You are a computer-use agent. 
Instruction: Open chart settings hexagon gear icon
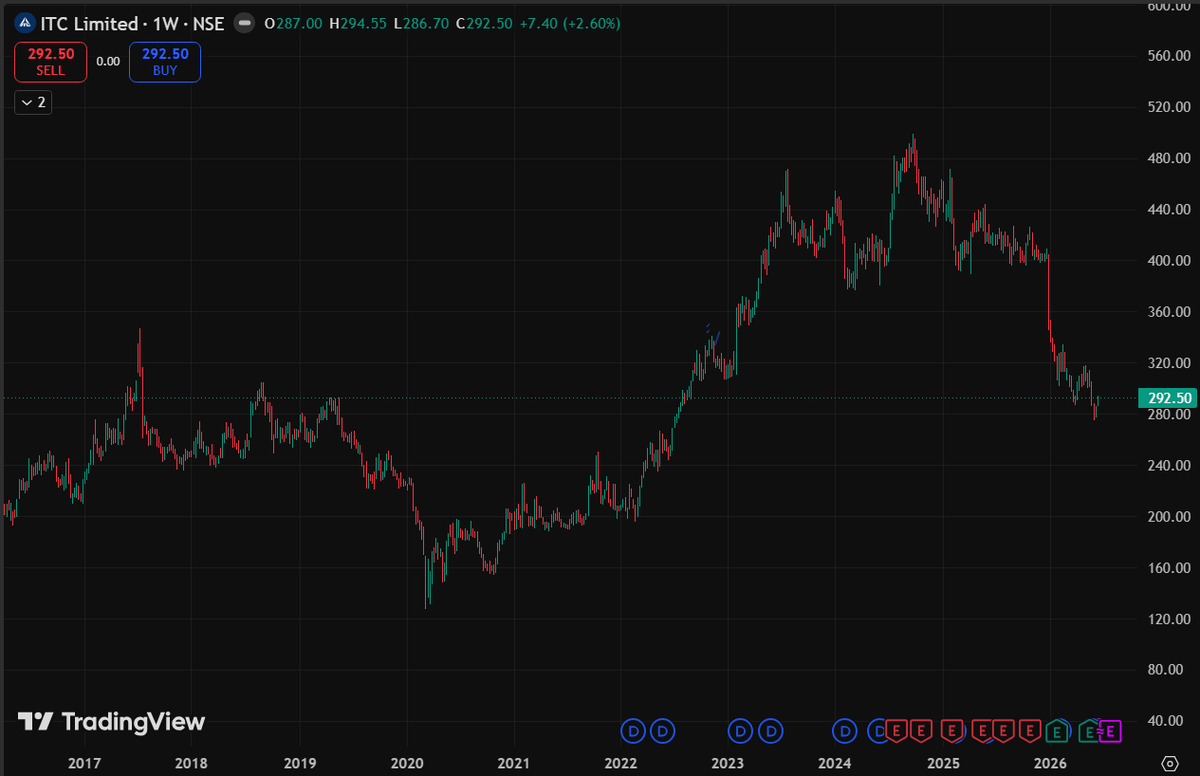pyautogui.click(x=1169, y=763)
